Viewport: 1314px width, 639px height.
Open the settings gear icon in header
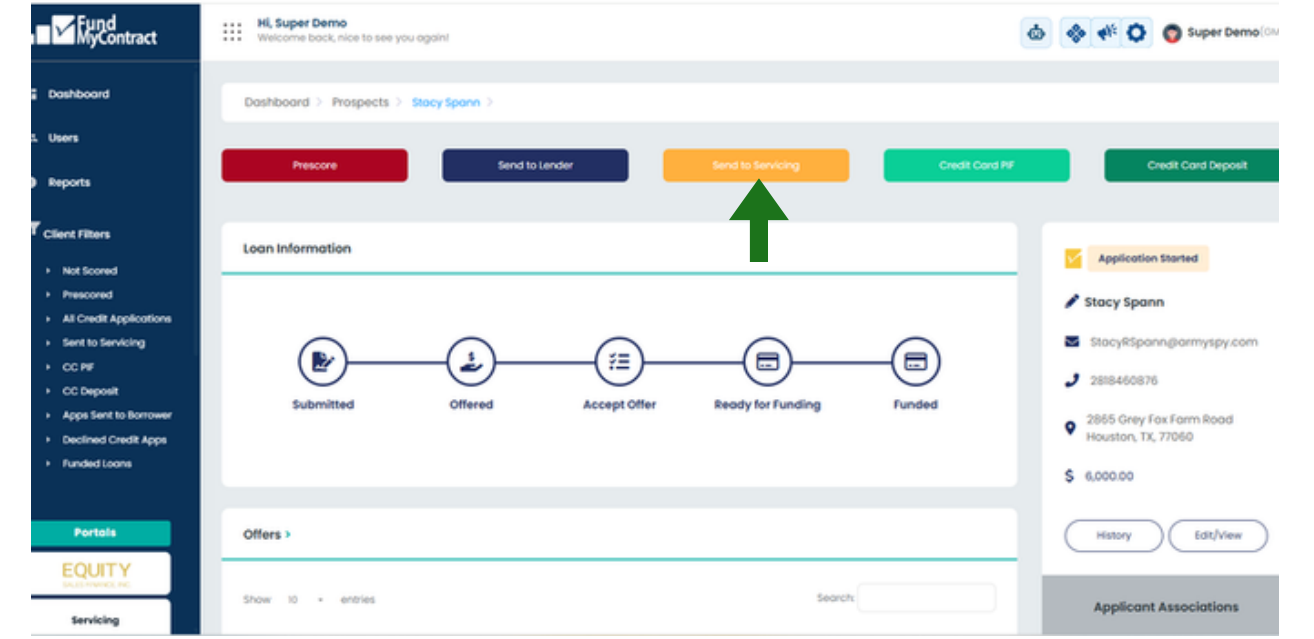coord(1136,33)
